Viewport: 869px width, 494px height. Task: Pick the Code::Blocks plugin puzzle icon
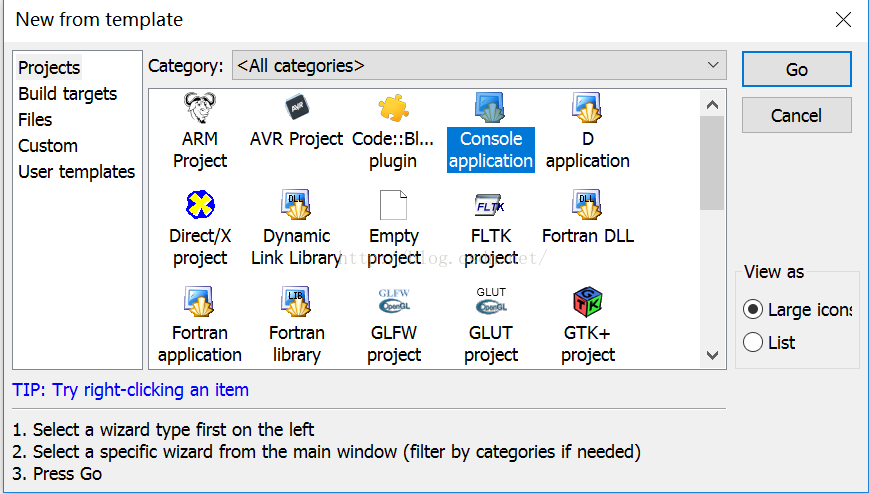click(x=393, y=108)
